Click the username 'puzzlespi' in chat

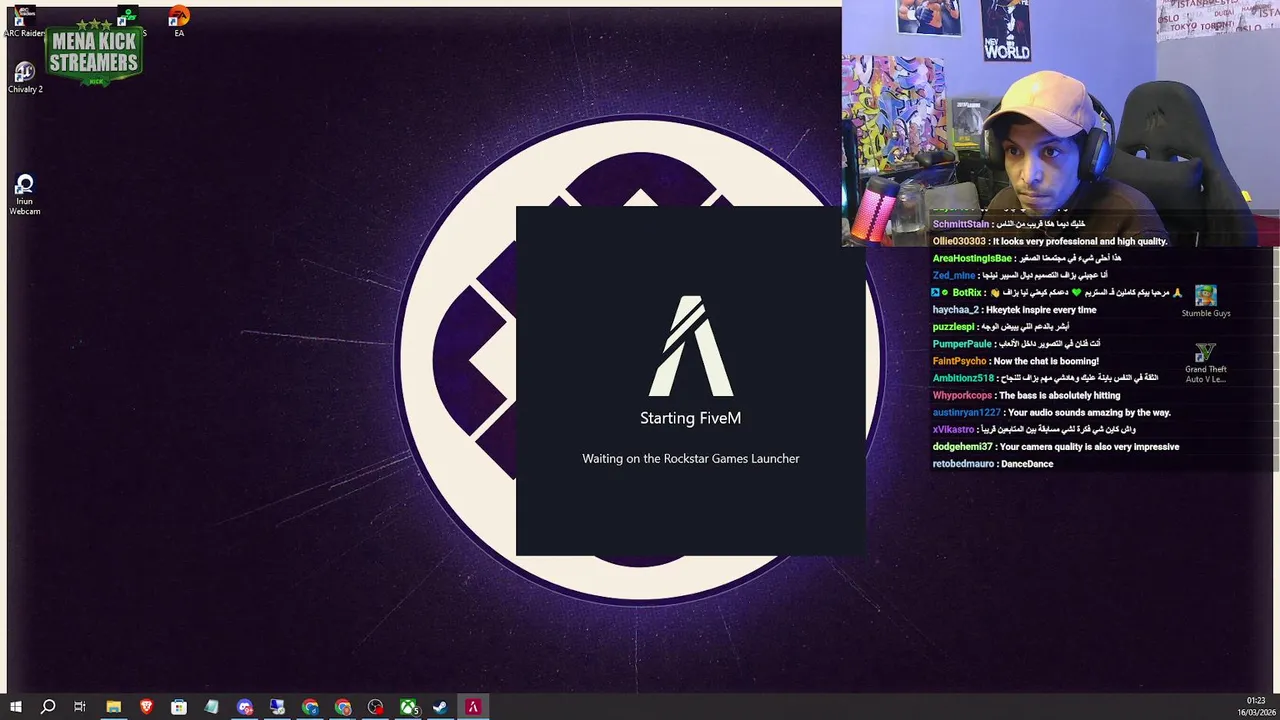point(953,327)
